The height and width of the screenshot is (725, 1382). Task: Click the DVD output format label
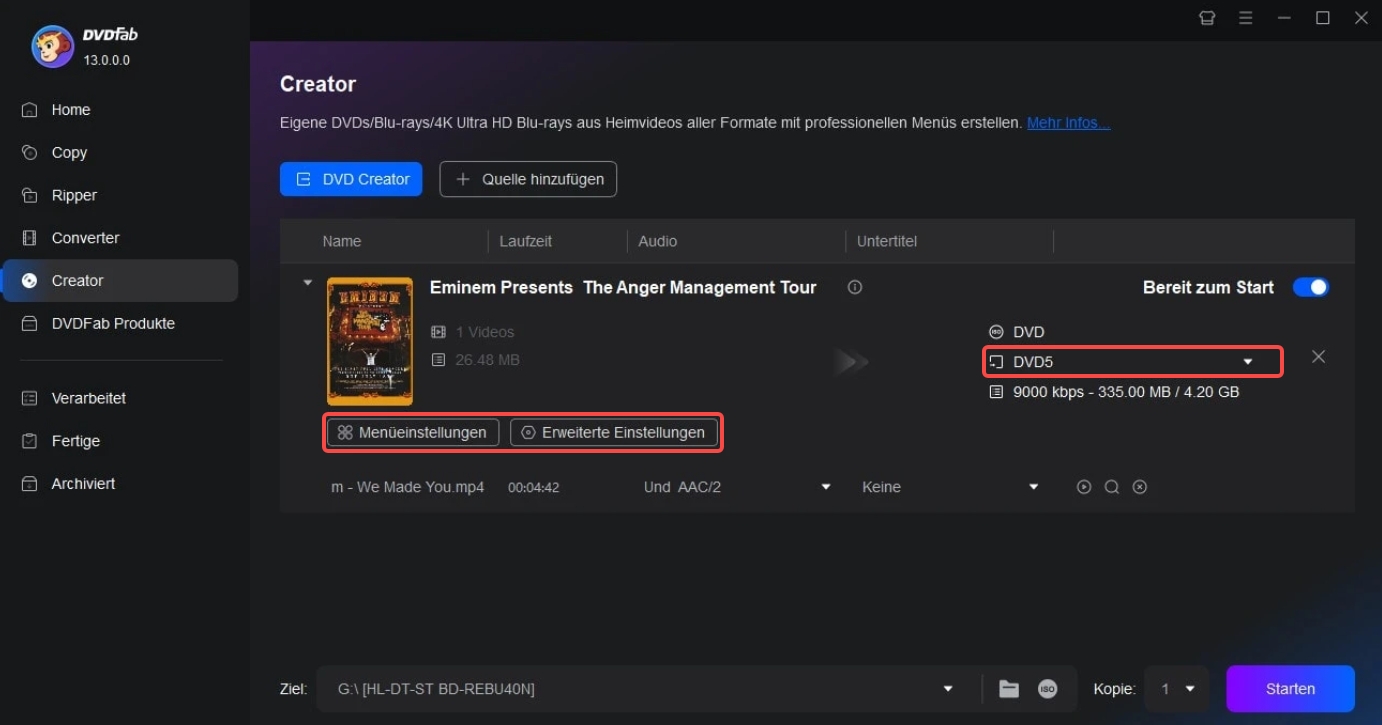(1028, 332)
